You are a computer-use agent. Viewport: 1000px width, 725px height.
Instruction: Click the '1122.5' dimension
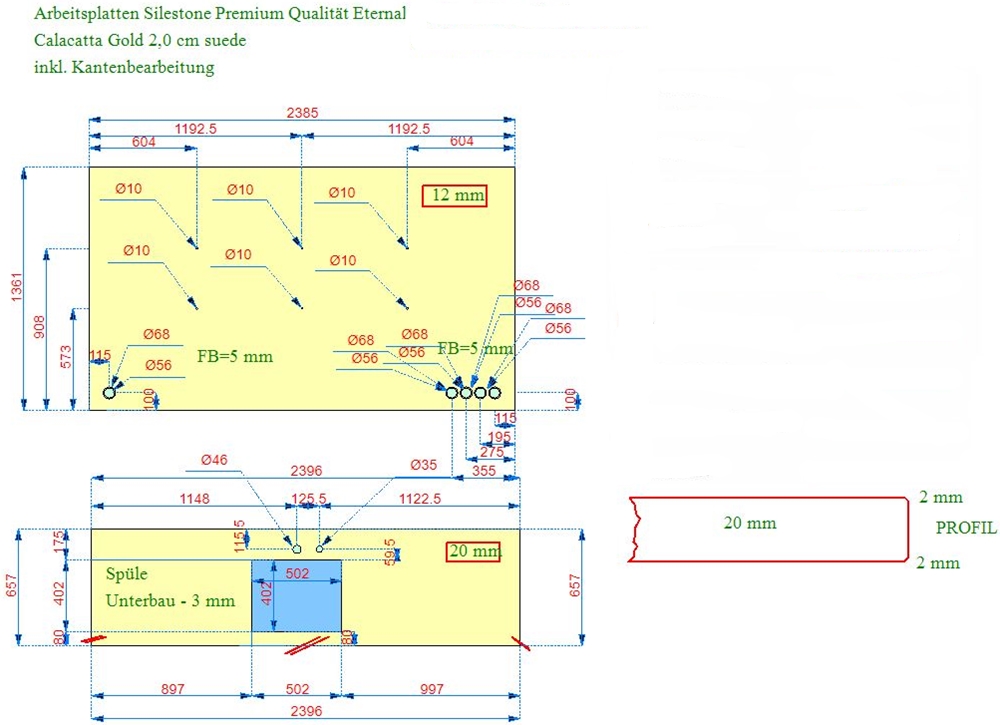pyautogui.click(x=420, y=499)
